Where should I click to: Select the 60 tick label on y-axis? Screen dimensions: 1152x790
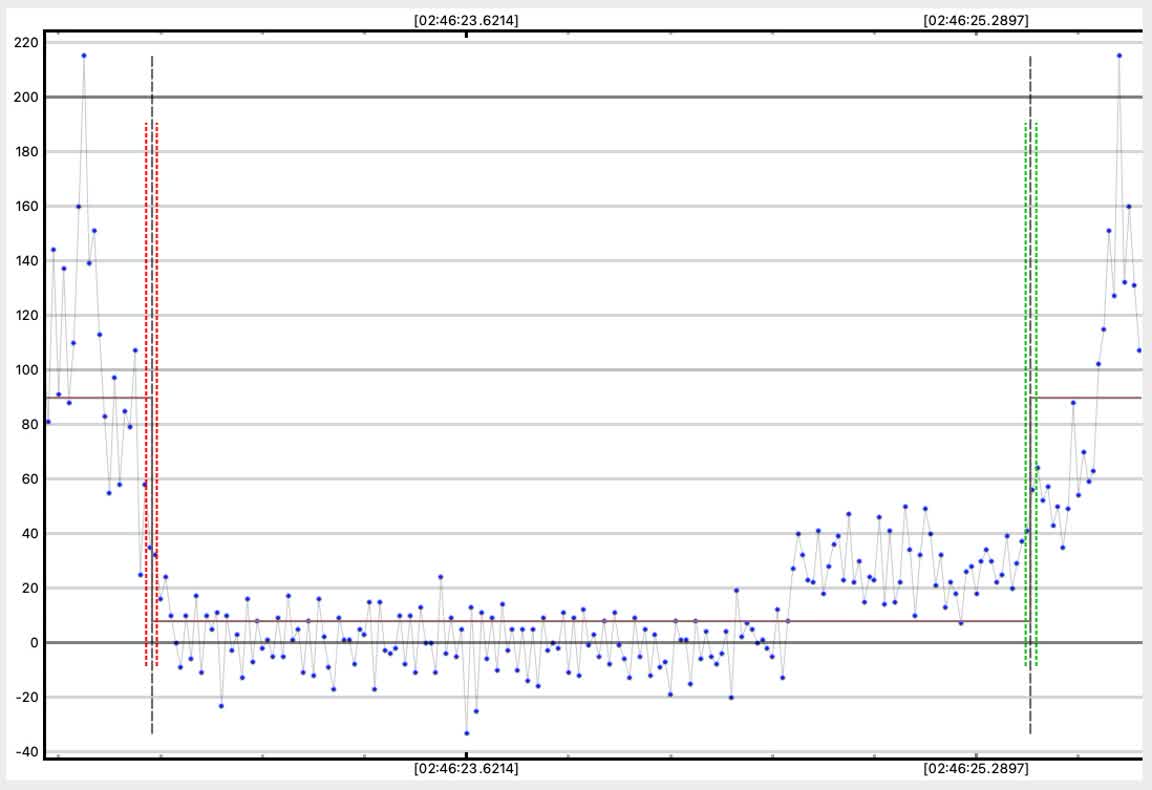click(29, 479)
